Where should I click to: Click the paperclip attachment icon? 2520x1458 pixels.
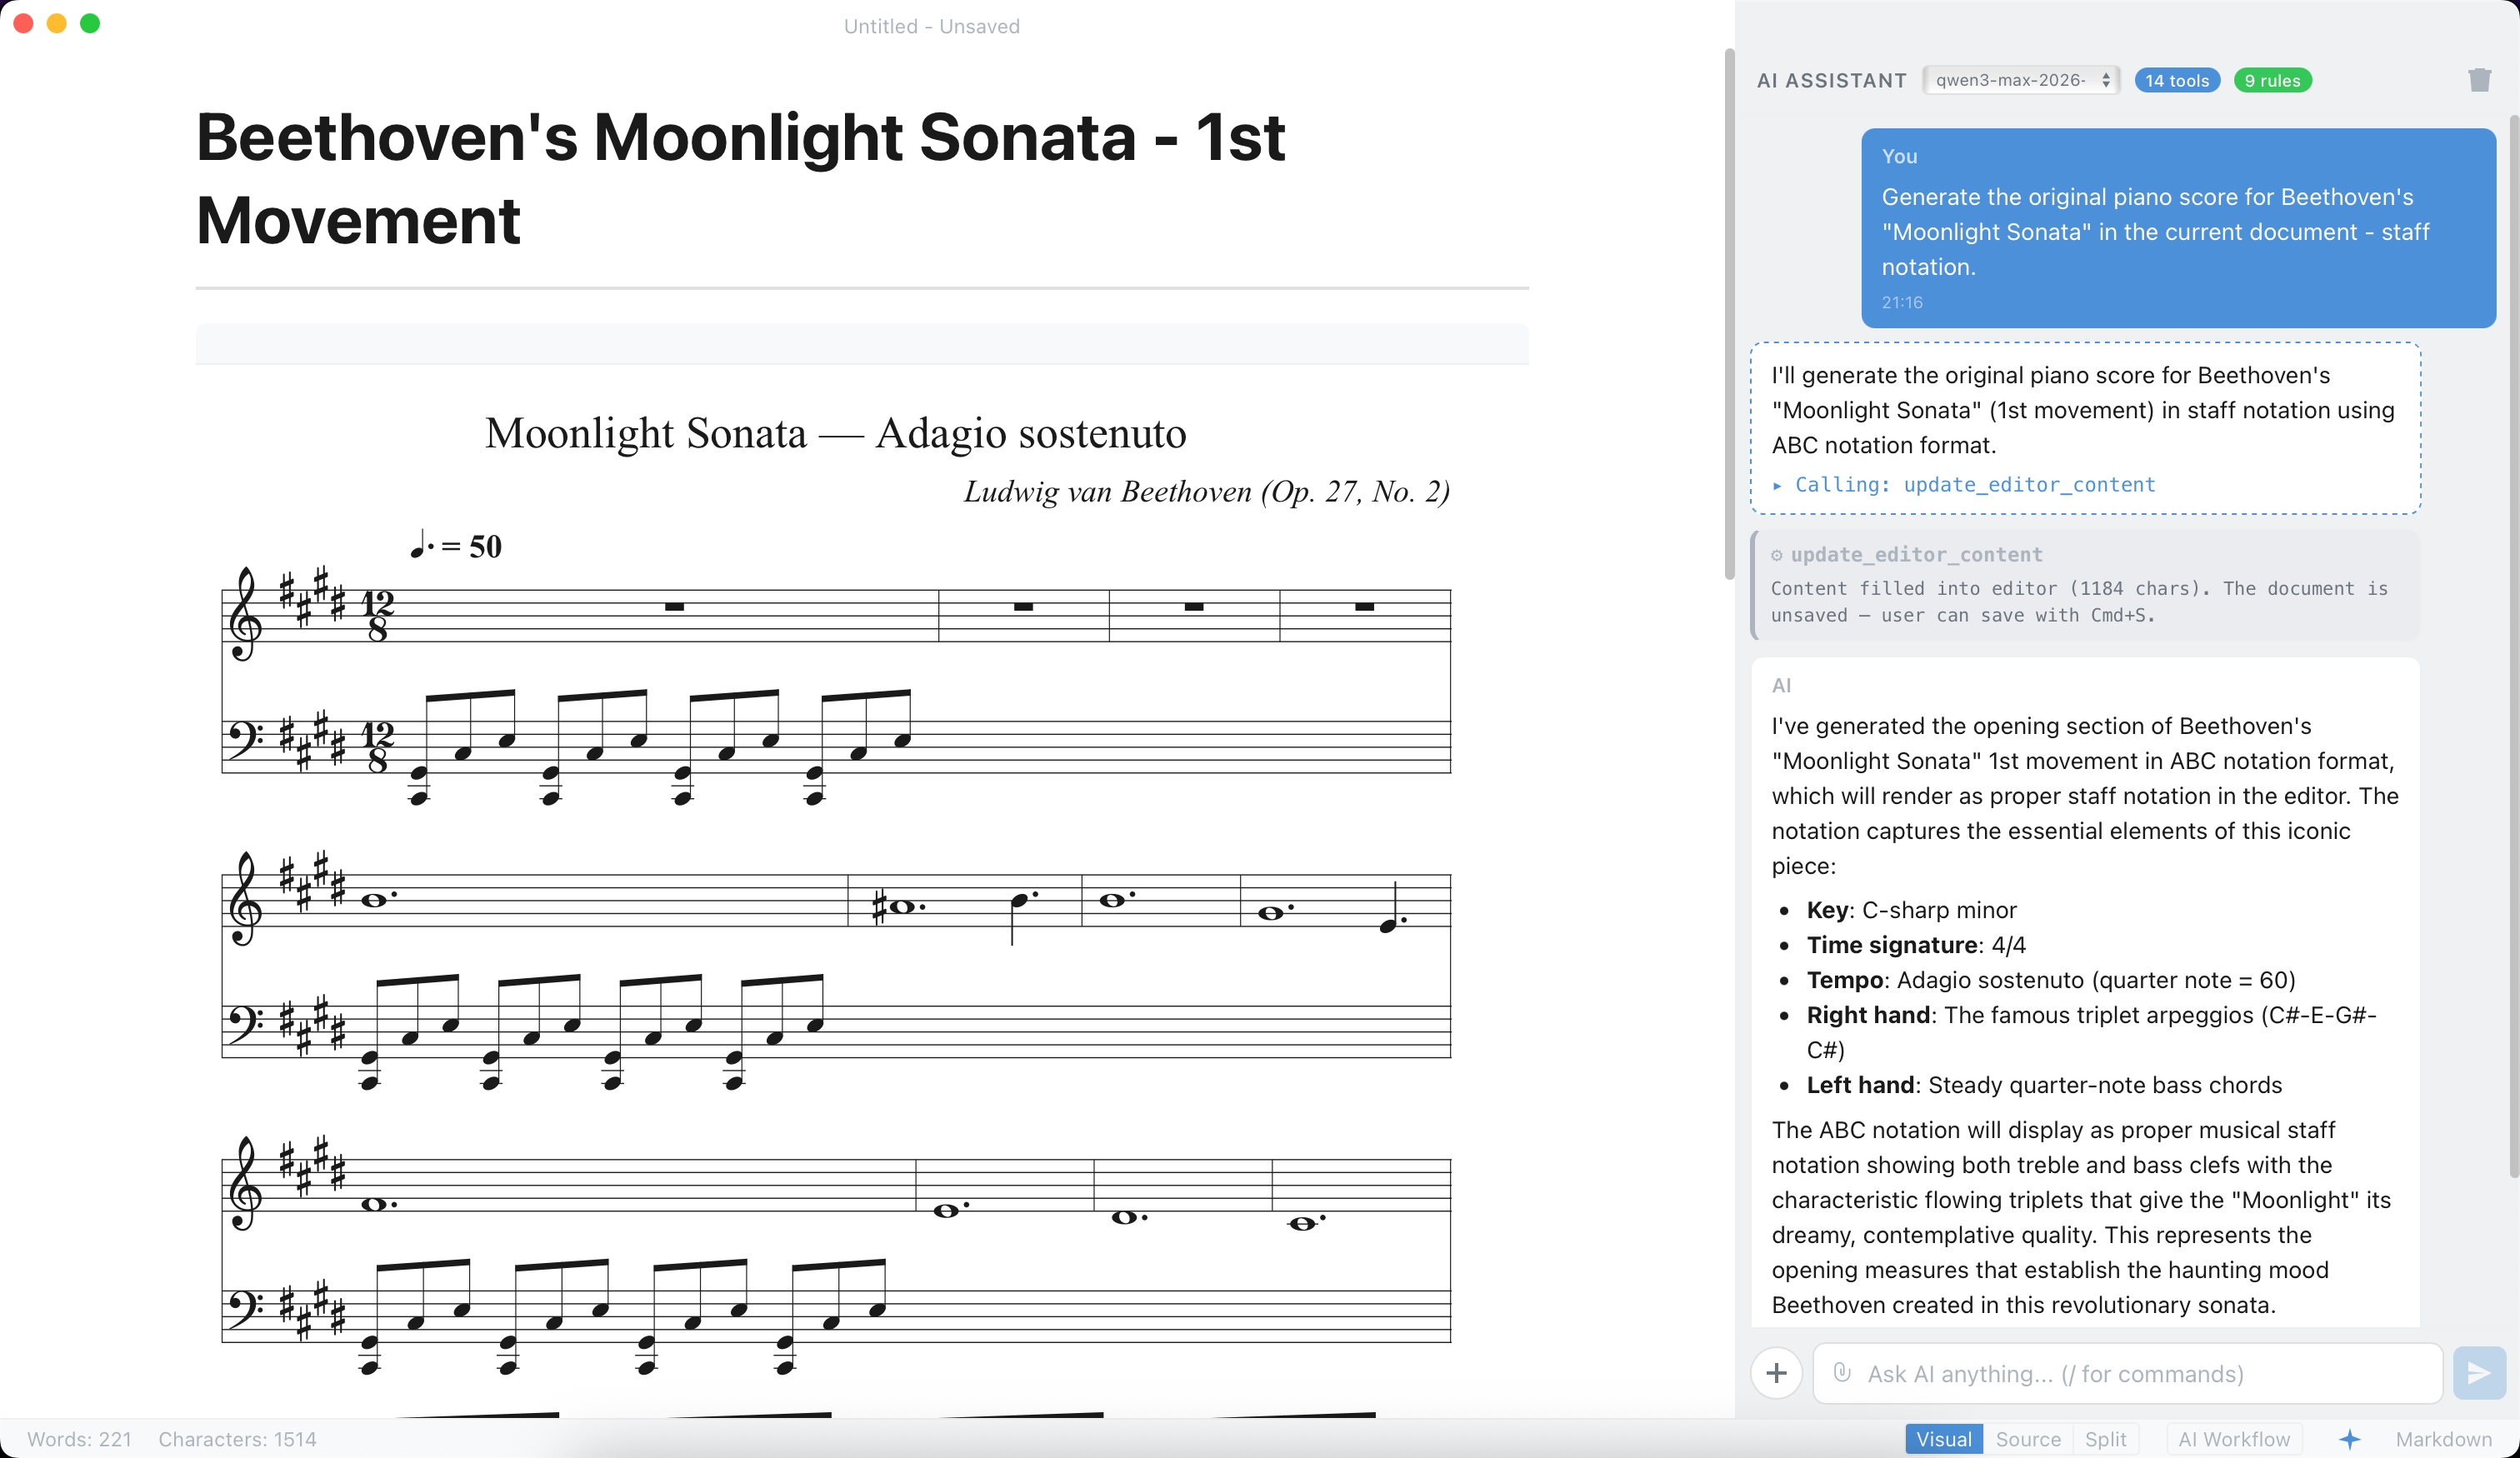point(1842,1373)
